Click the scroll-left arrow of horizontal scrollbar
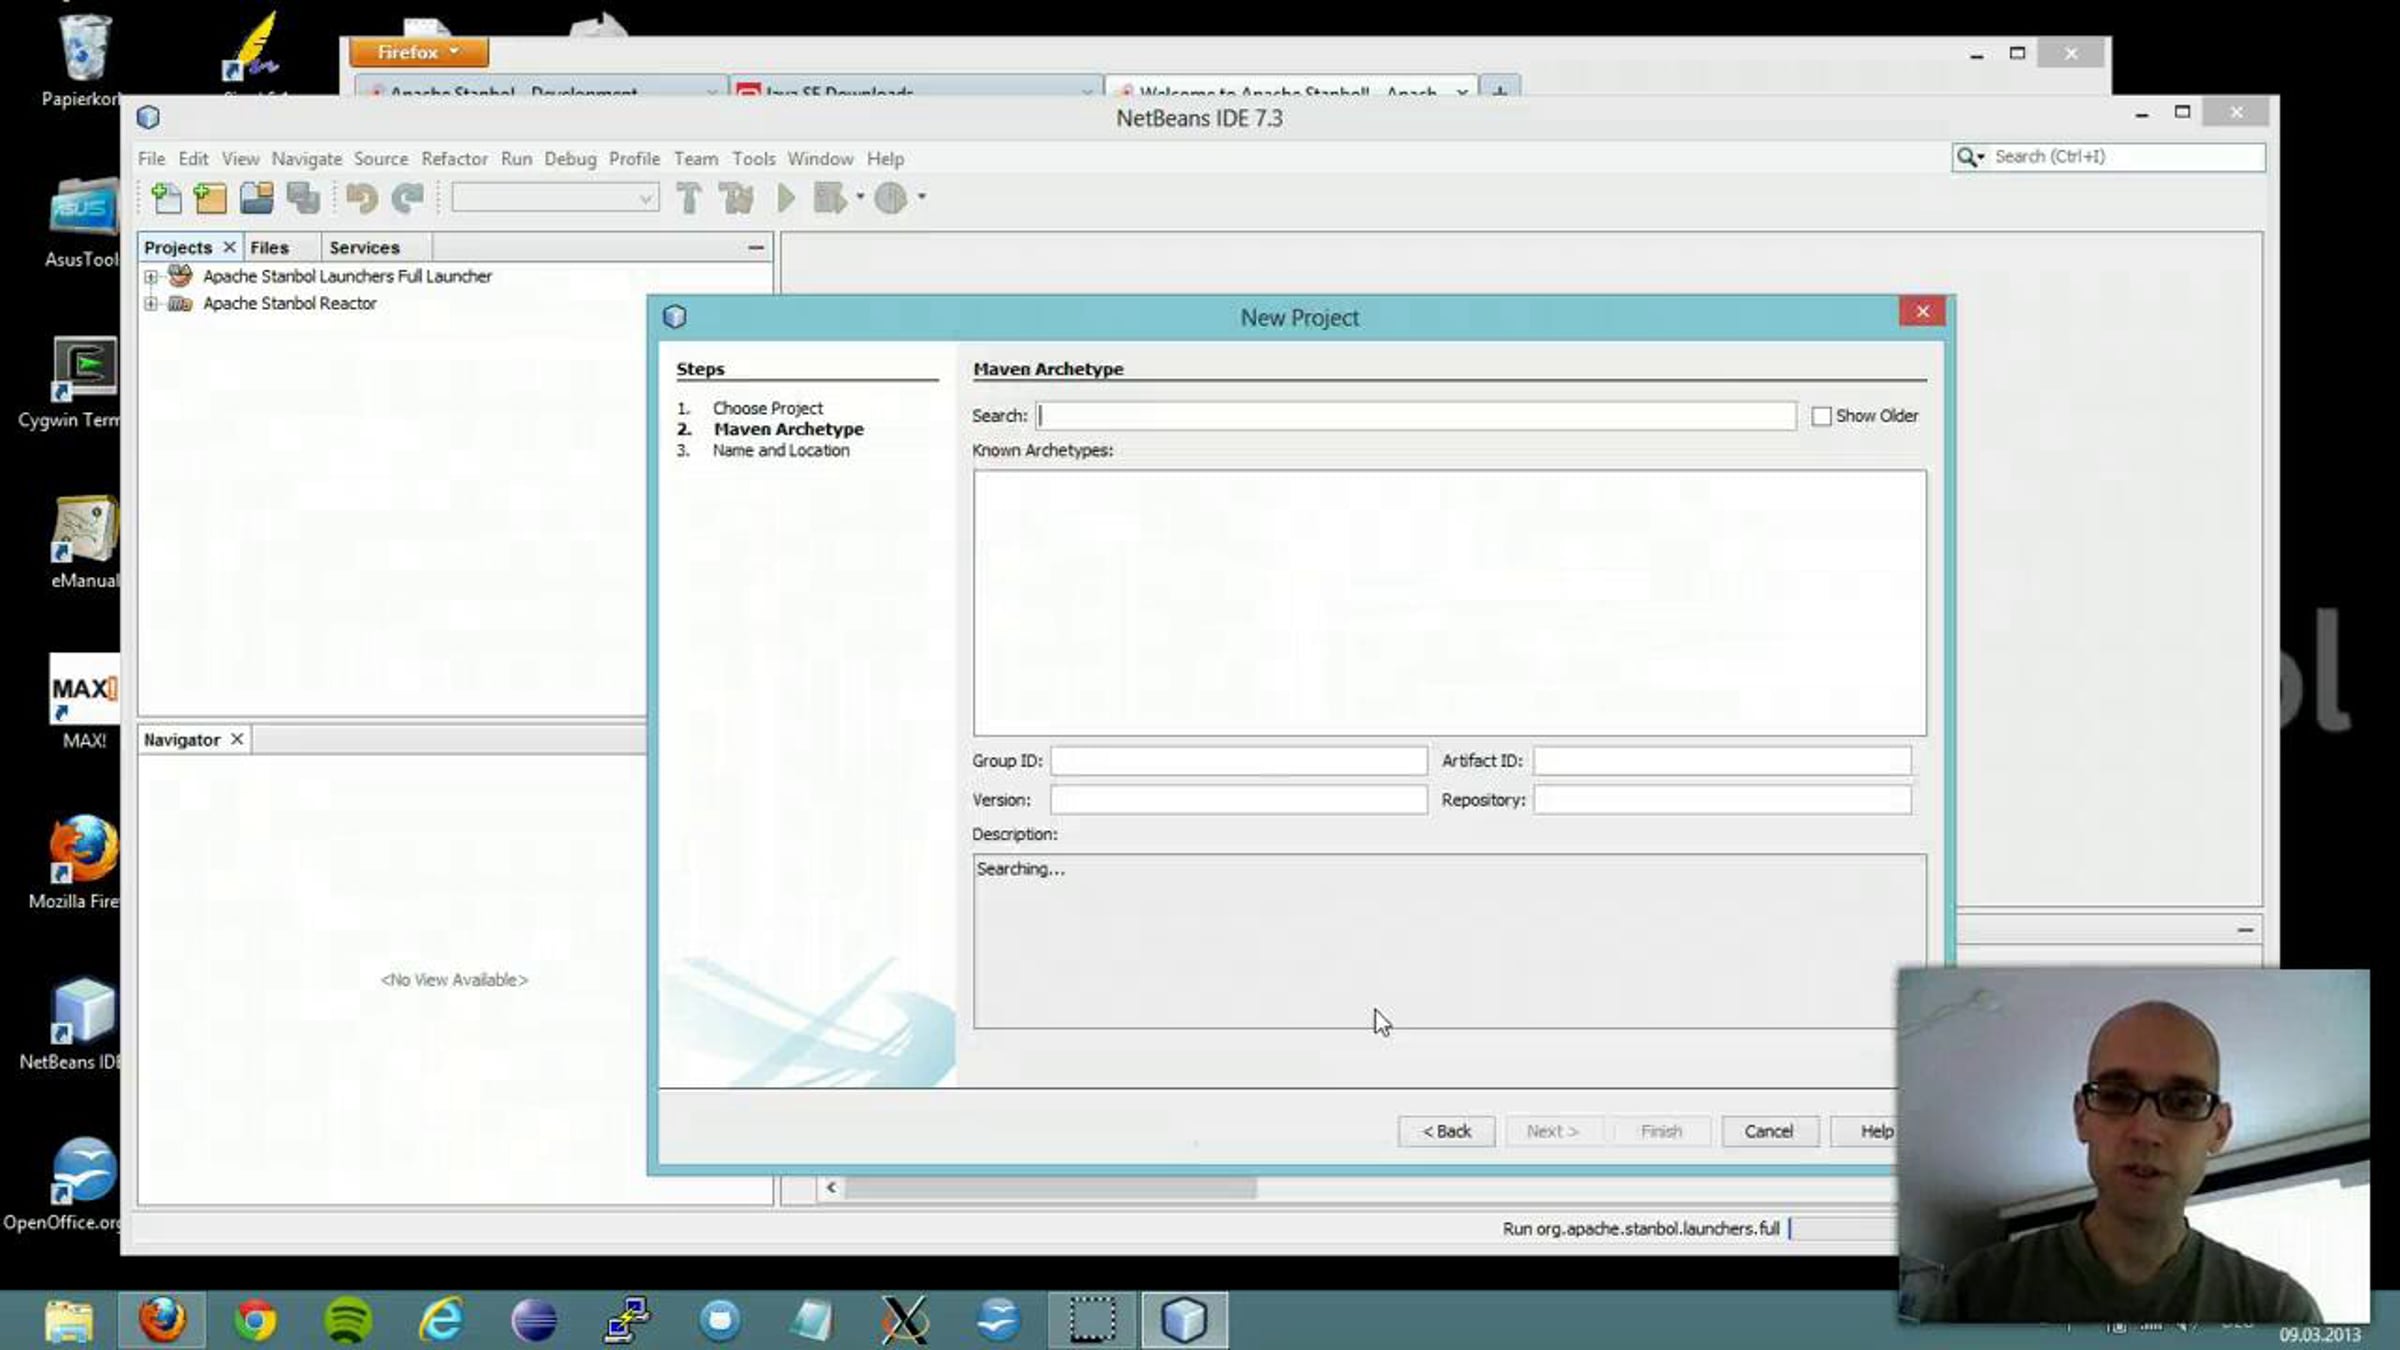 click(x=830, y=1187)
